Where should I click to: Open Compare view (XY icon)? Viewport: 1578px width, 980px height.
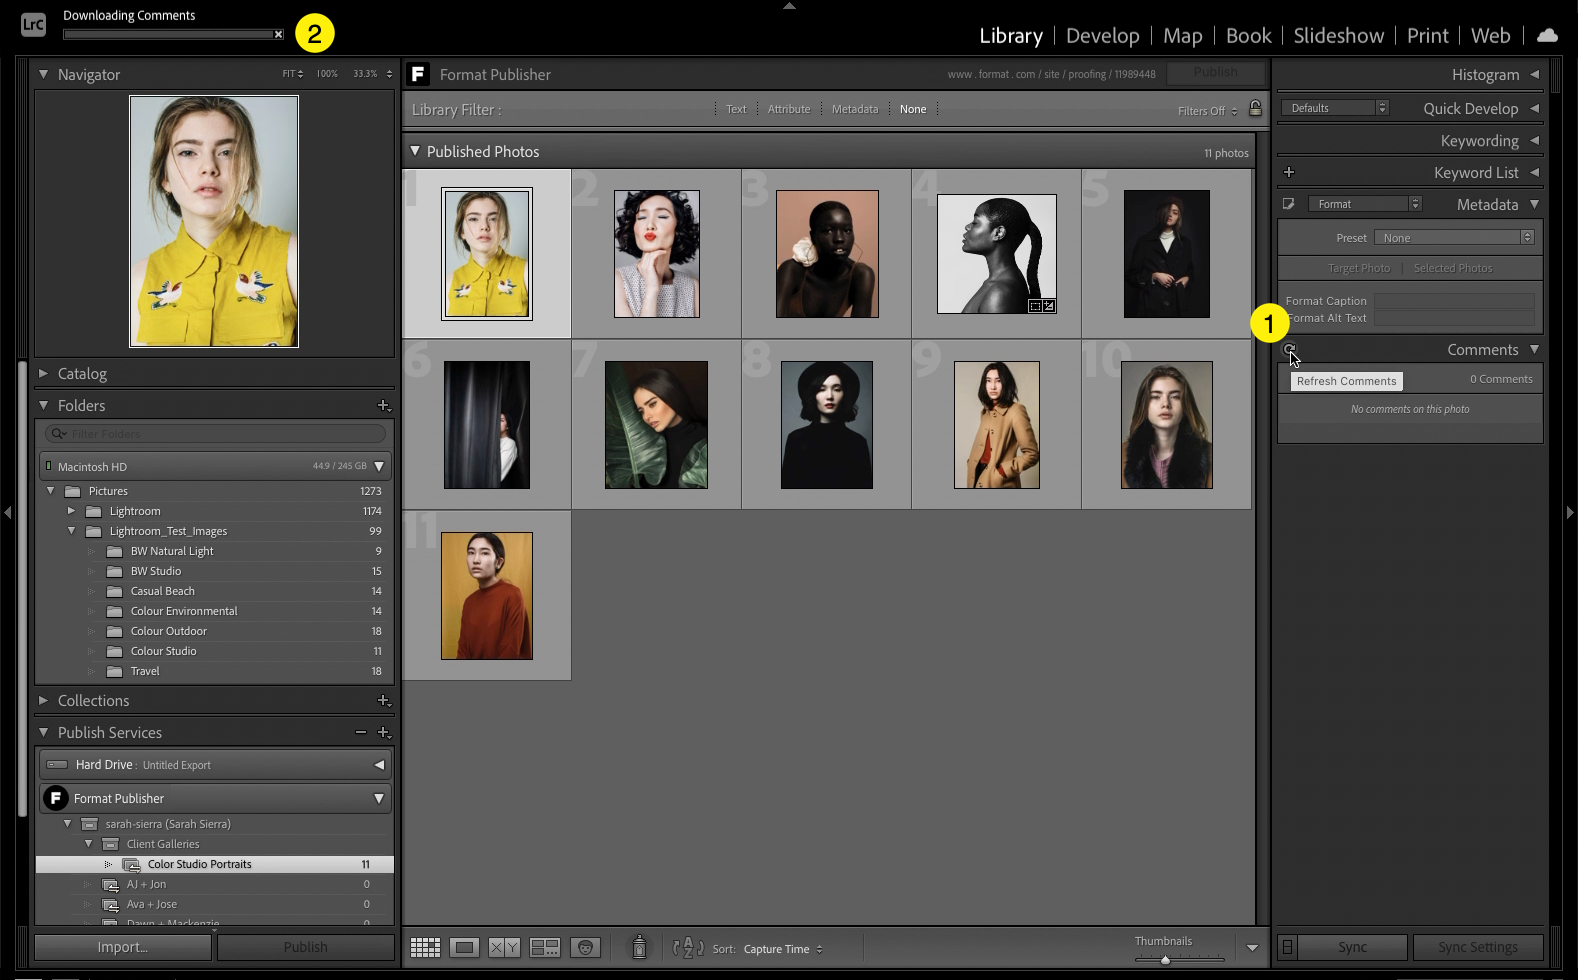(504, 948)
